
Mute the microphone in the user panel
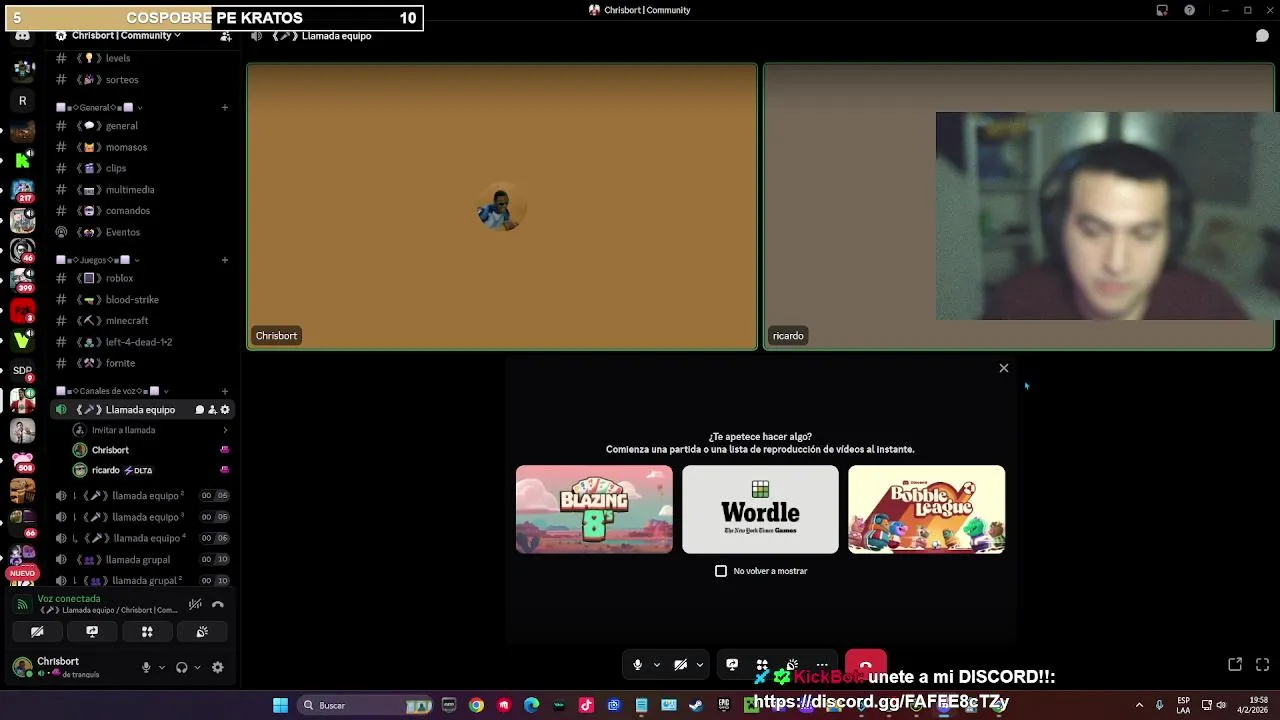click(146, 667)
